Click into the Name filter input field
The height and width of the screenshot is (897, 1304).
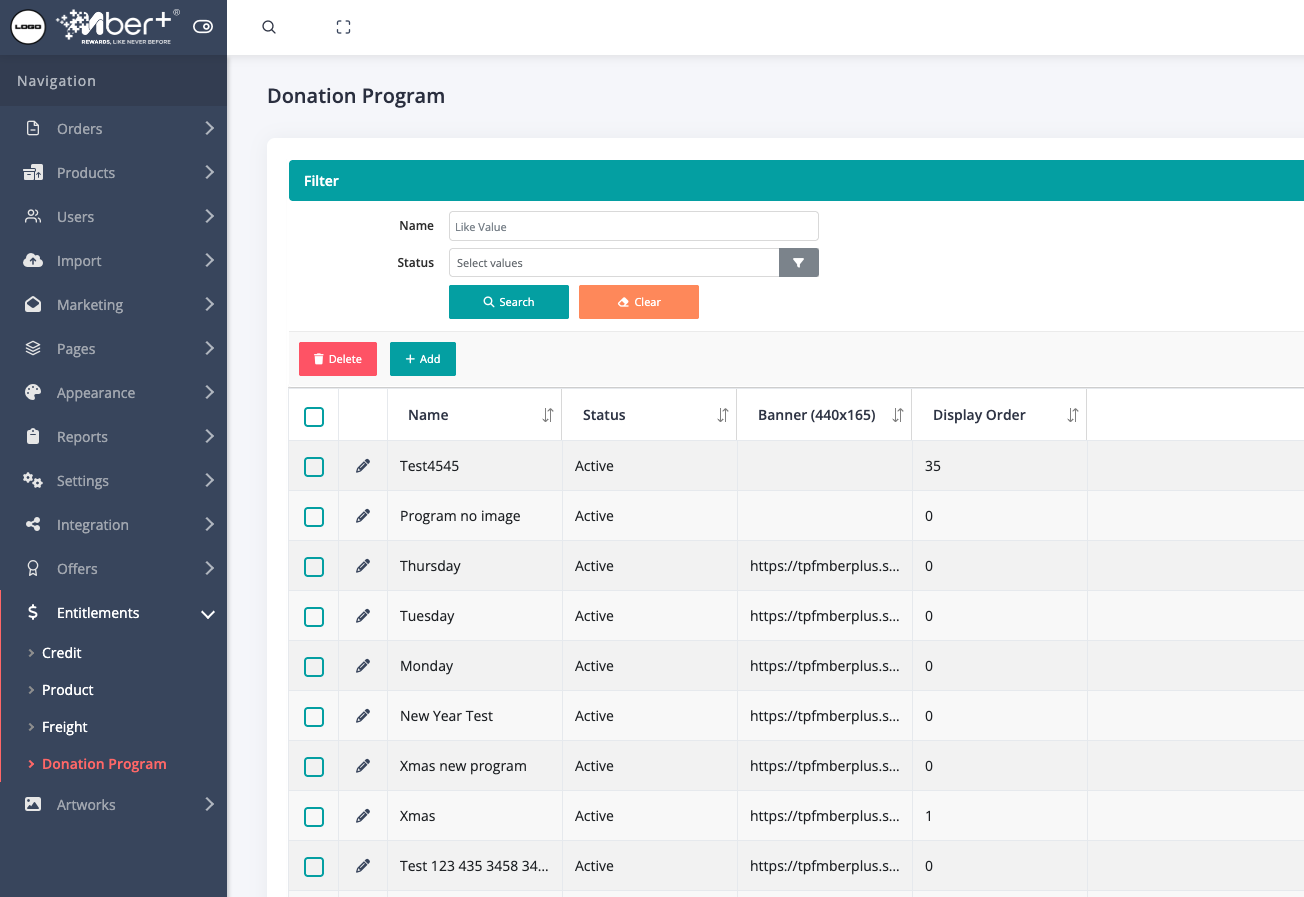pos(633,226)
